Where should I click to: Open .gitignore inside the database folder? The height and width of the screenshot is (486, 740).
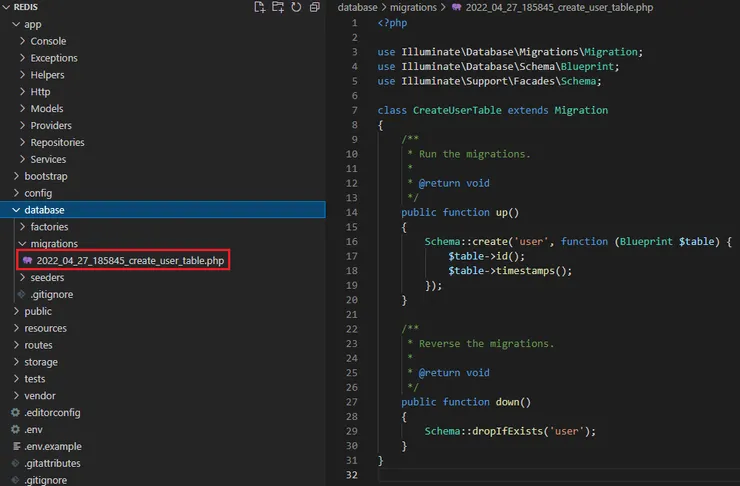(x=51, y=294)
